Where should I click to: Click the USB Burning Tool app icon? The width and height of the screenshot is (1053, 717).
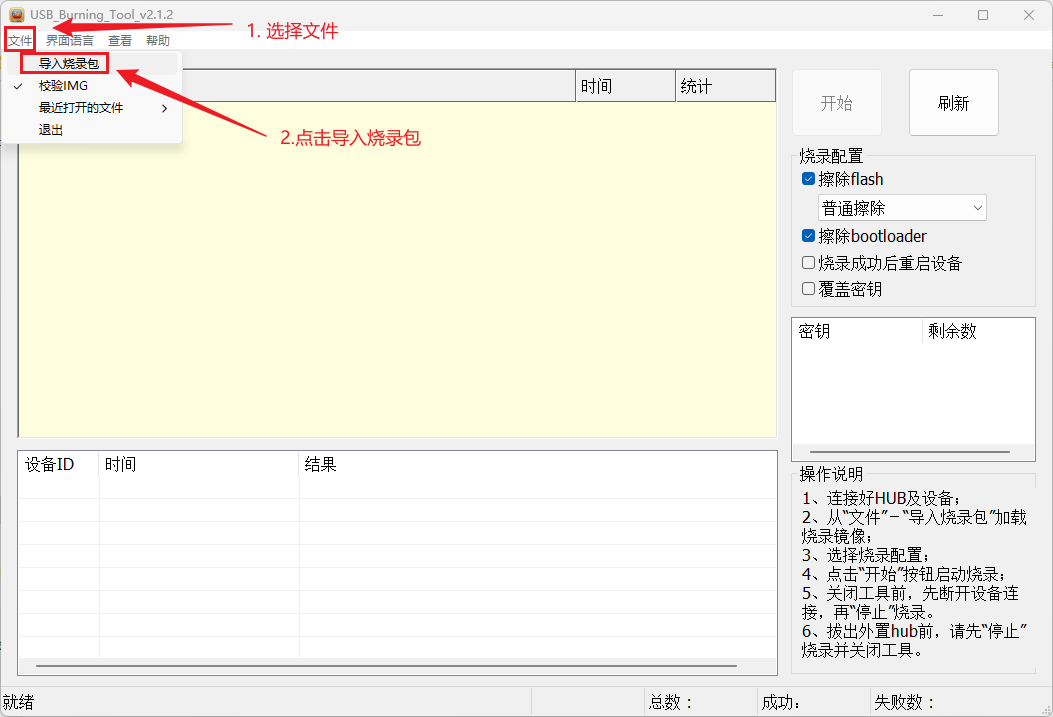coord(16,15)
